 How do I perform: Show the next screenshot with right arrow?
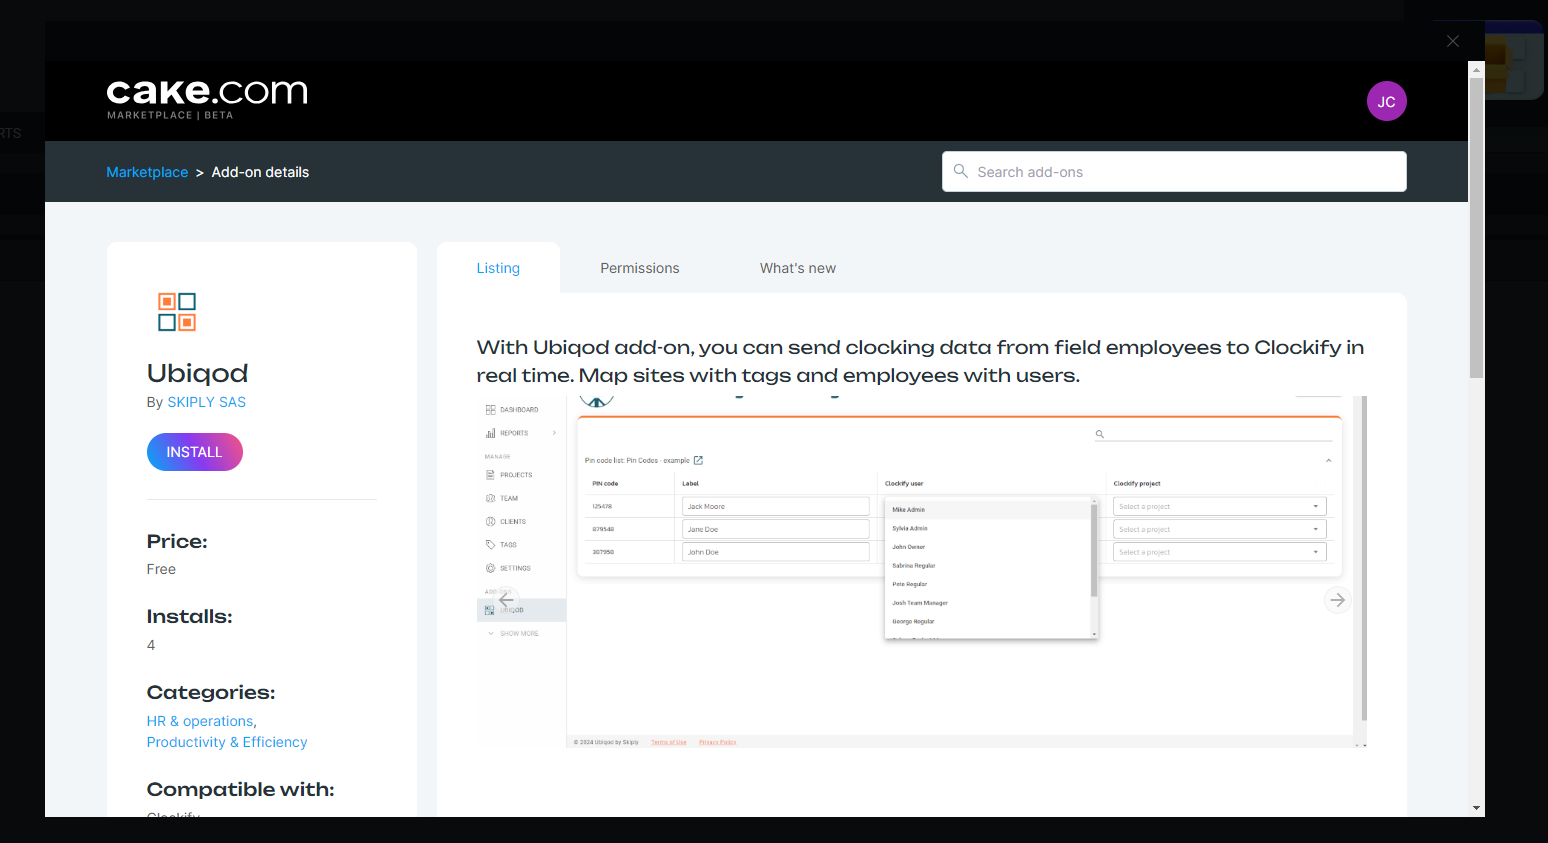point(1337,600)
